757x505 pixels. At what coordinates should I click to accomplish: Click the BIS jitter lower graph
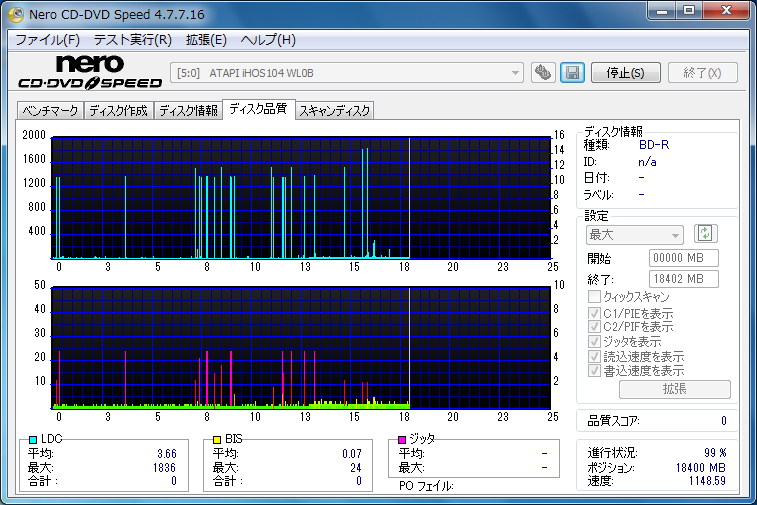(301, 348)
